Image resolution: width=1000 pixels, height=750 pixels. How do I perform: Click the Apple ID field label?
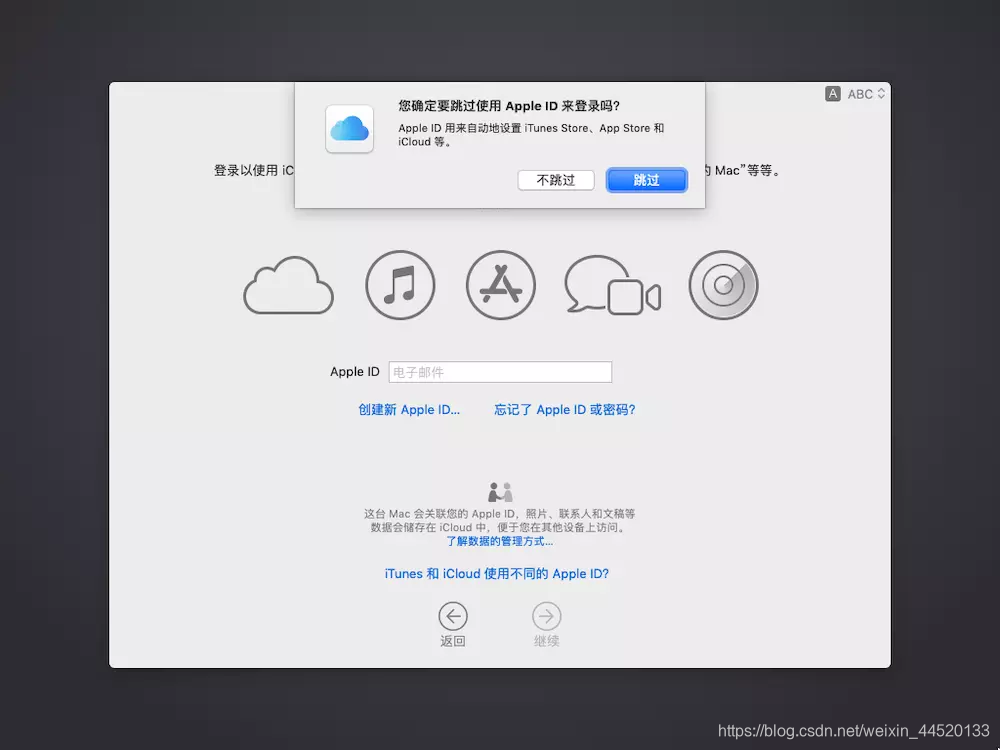pyautogui.click(x=355, y=372)
